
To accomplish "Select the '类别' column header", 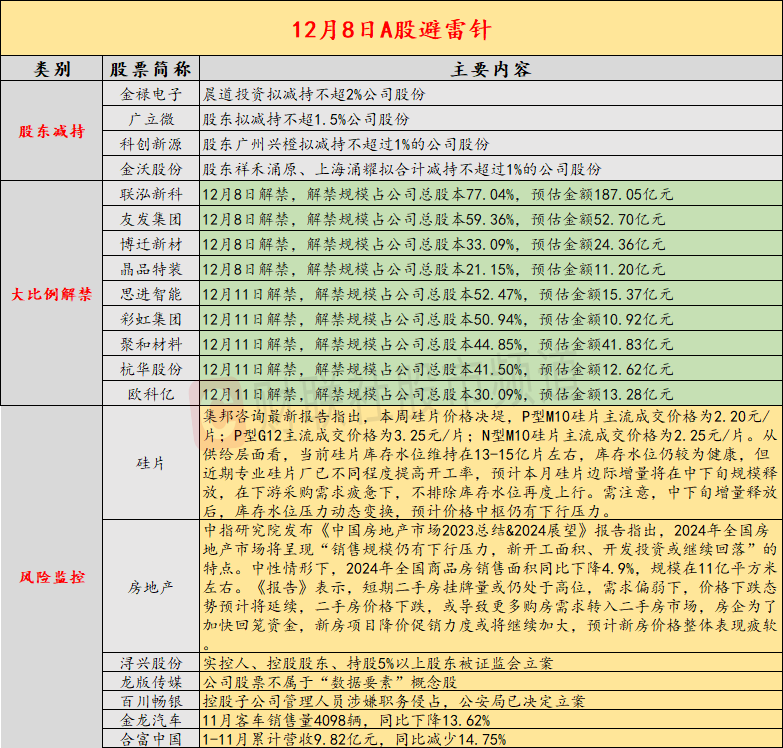I will point(52,69).
